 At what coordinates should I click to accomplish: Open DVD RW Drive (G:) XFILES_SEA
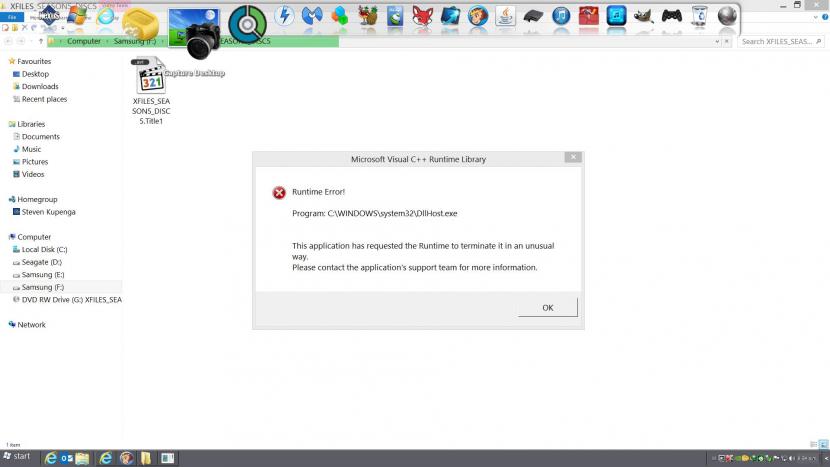(71, 300)
